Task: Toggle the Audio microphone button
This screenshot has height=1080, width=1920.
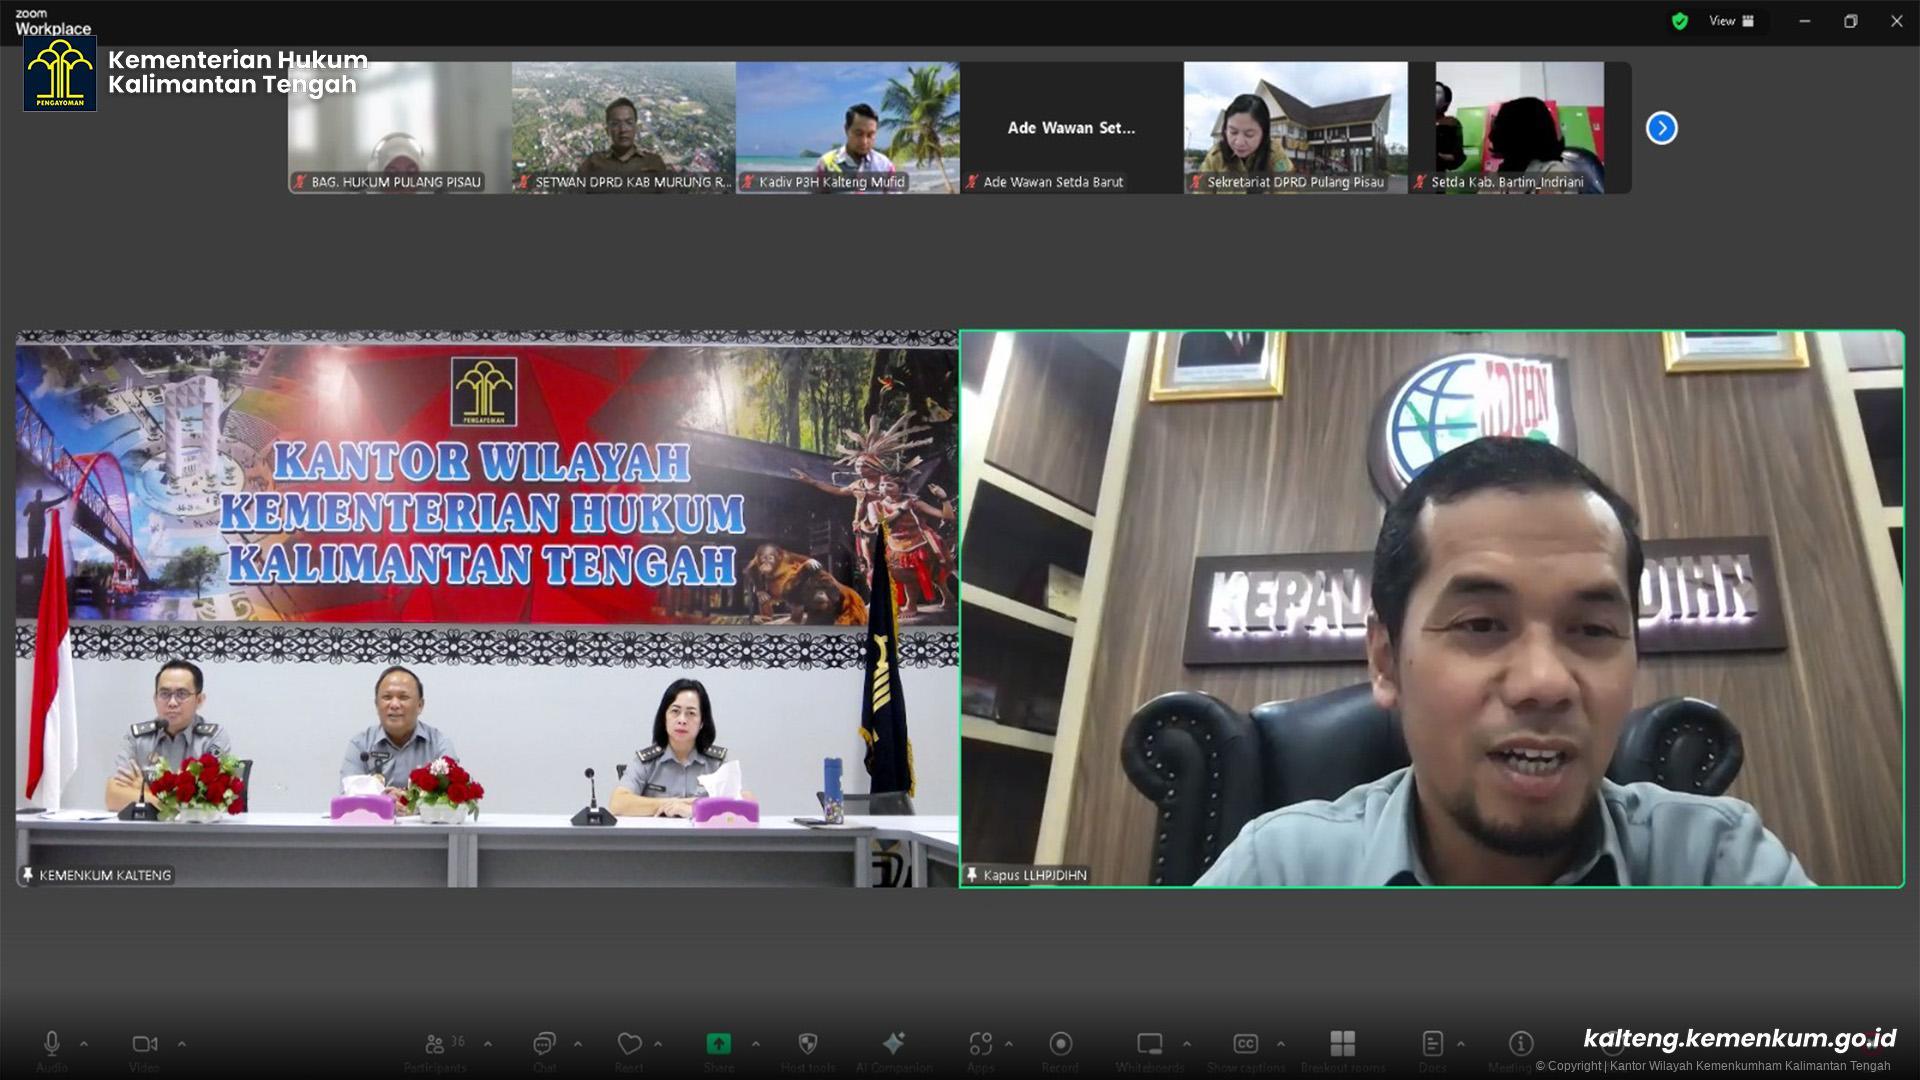Action: (x=52, y=1044)
